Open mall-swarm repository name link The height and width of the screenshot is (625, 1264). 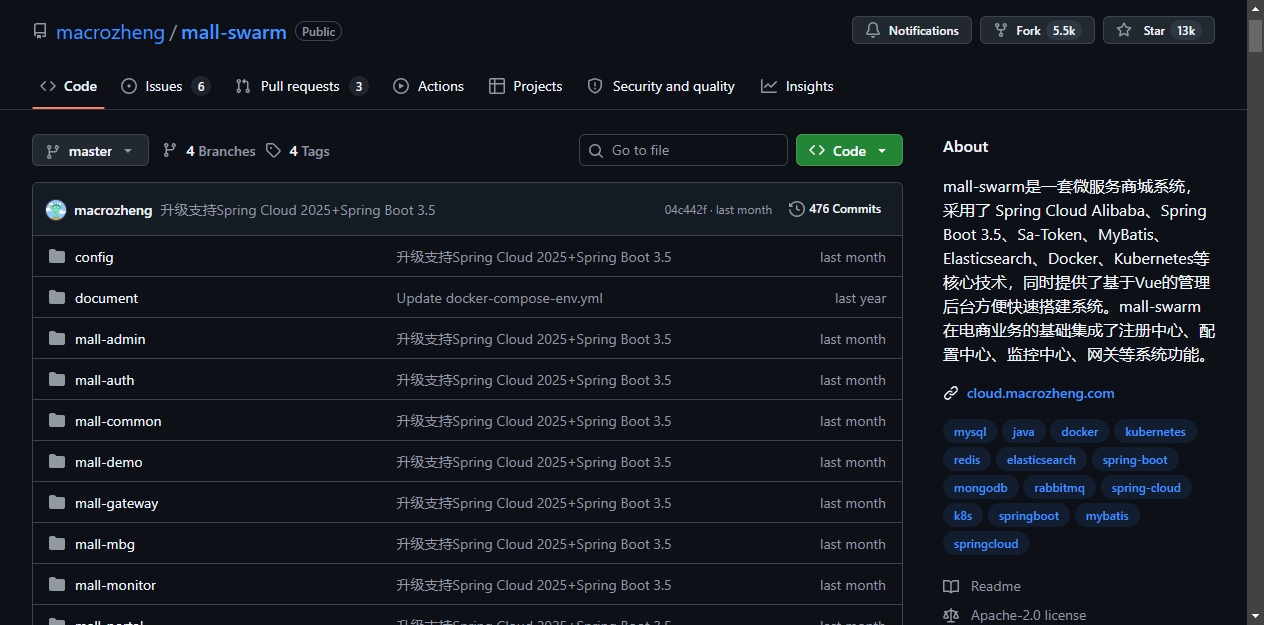point(234,32)
